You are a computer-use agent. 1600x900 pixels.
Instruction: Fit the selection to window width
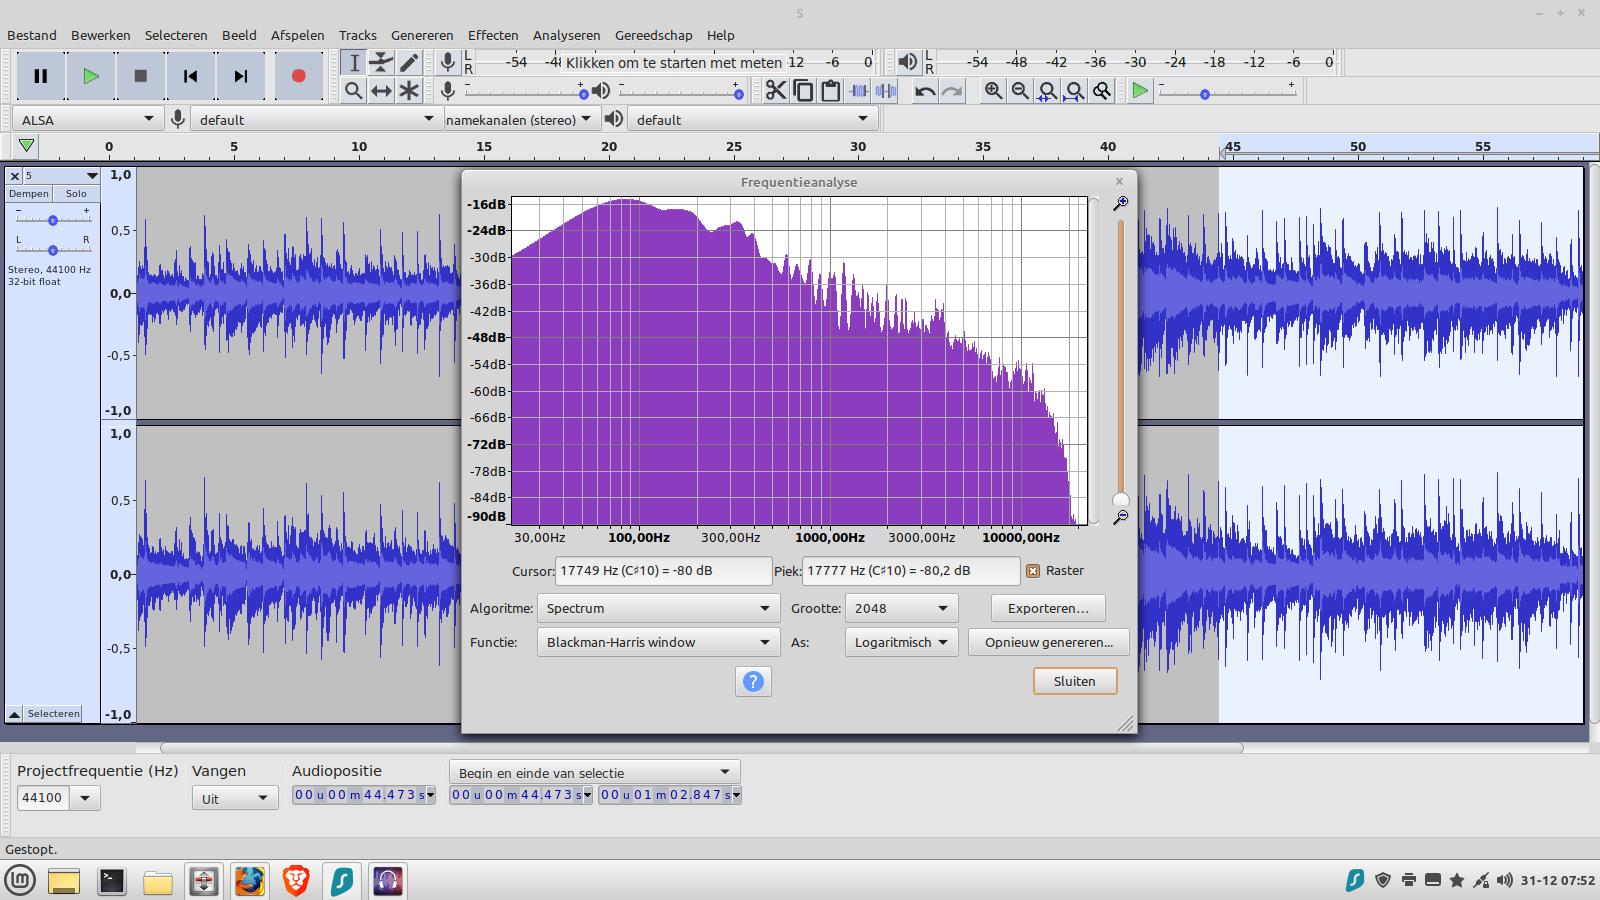pyautogui.click(x=1047, y=91)
